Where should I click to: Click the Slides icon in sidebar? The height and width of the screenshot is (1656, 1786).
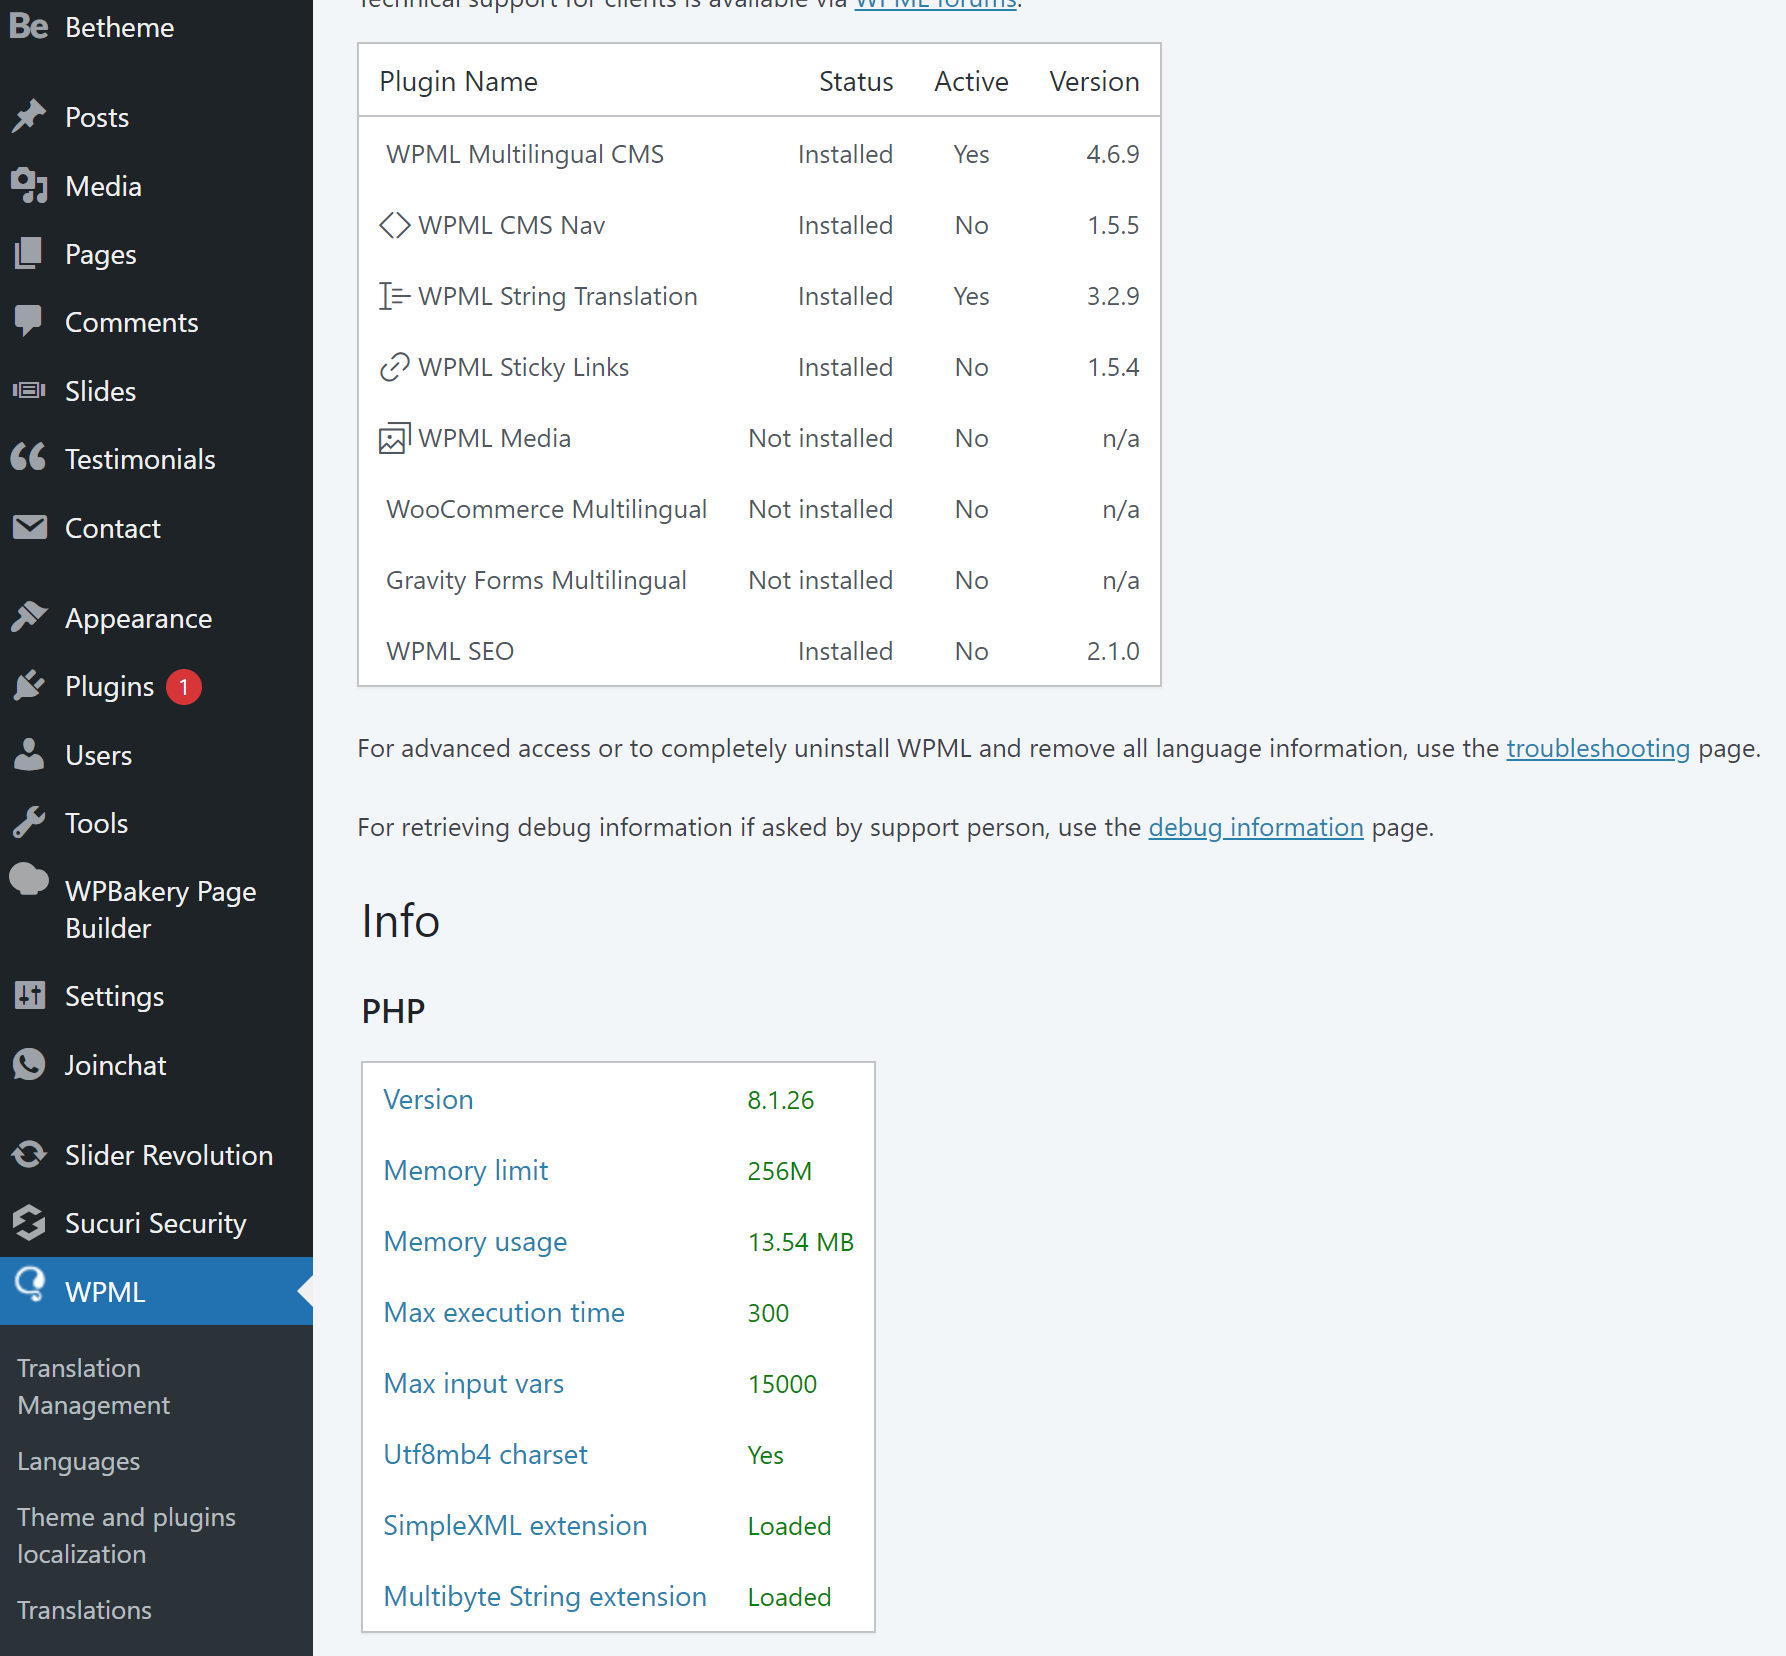tap(29, 390)
